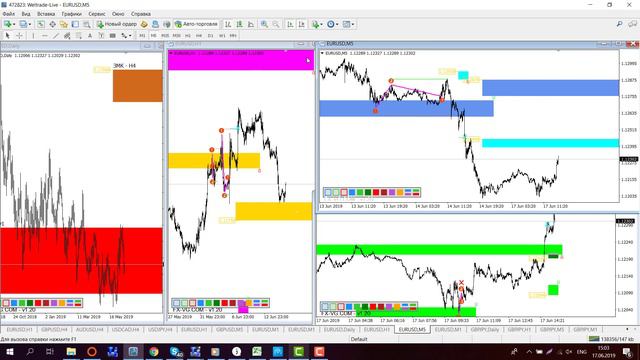Viewport: 640px width, 360px height.
Task: Click the gray round icon left of Авто-торговля
Action: 167,24
